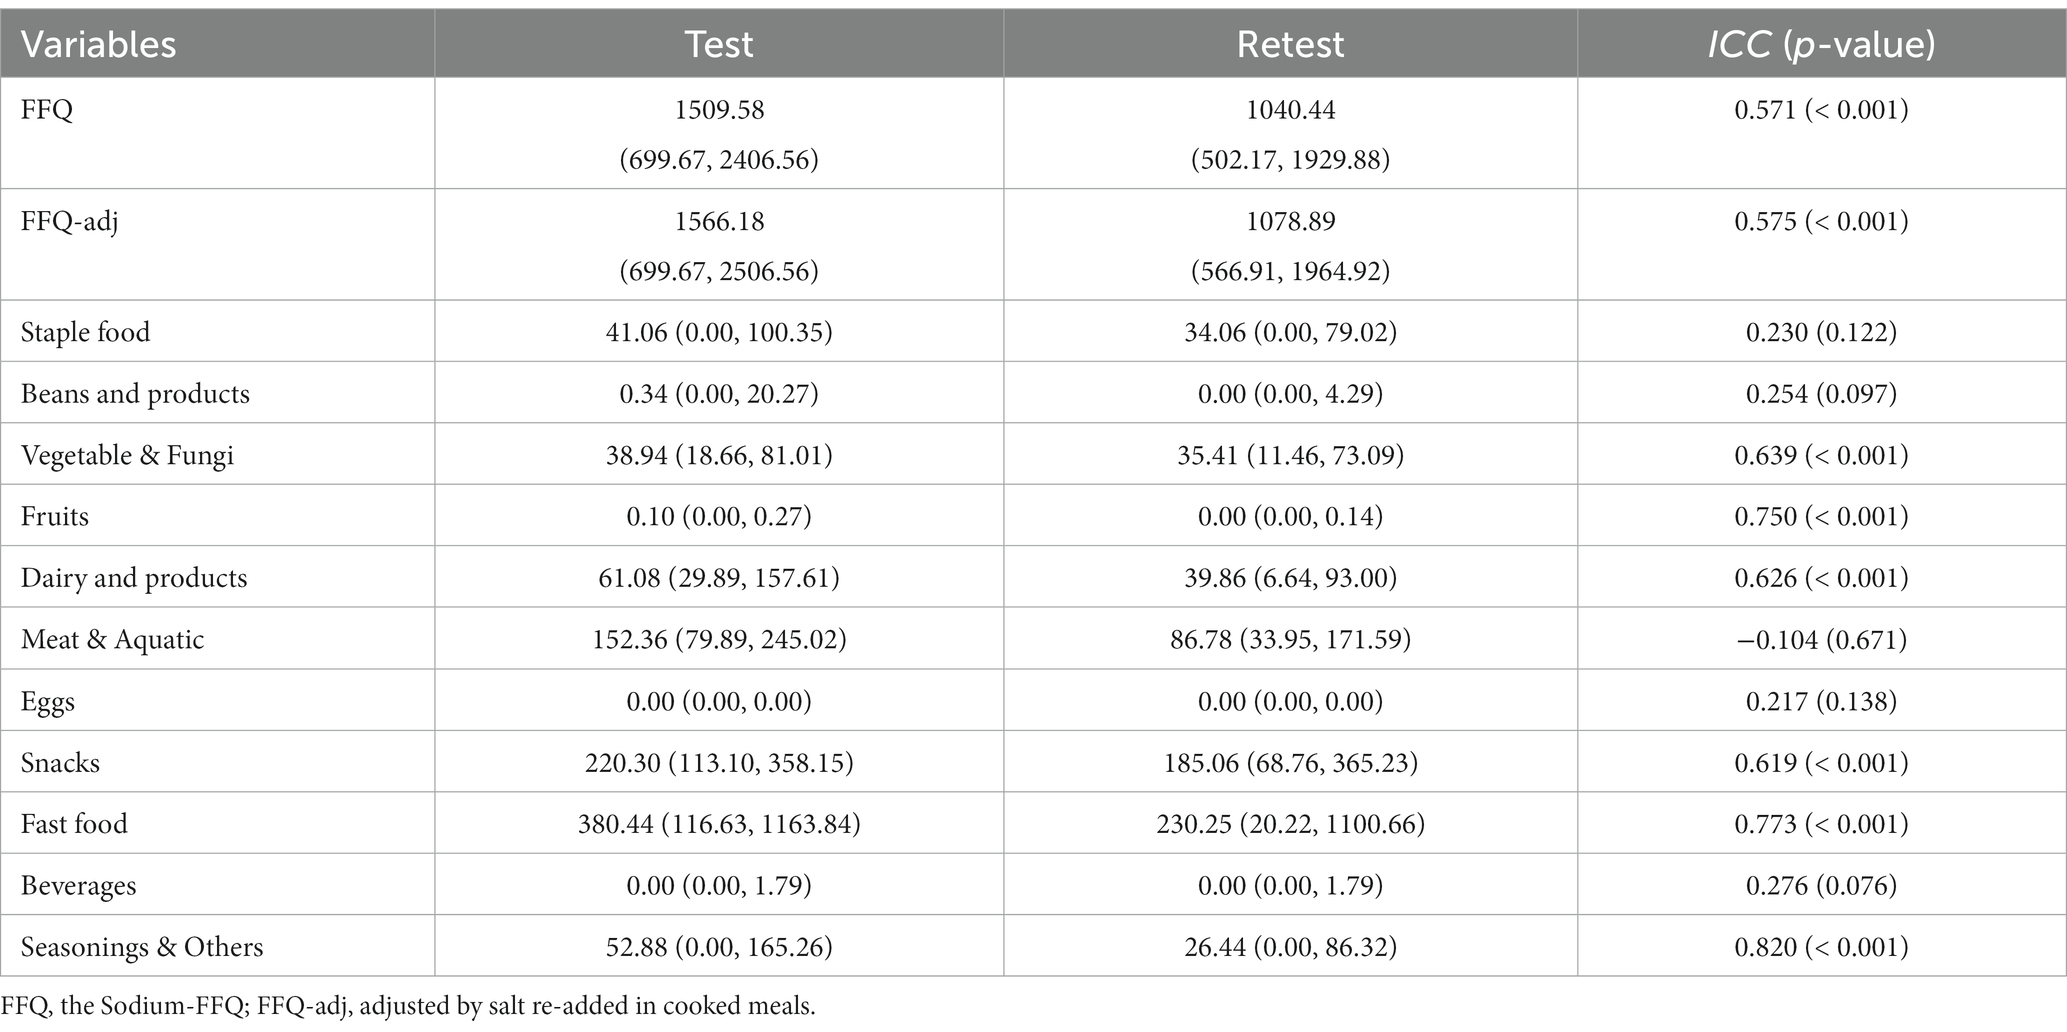This screenshot has width=2067, height=1032.
Task: Select the FFQ-adj row label
Action: [69, 221]
